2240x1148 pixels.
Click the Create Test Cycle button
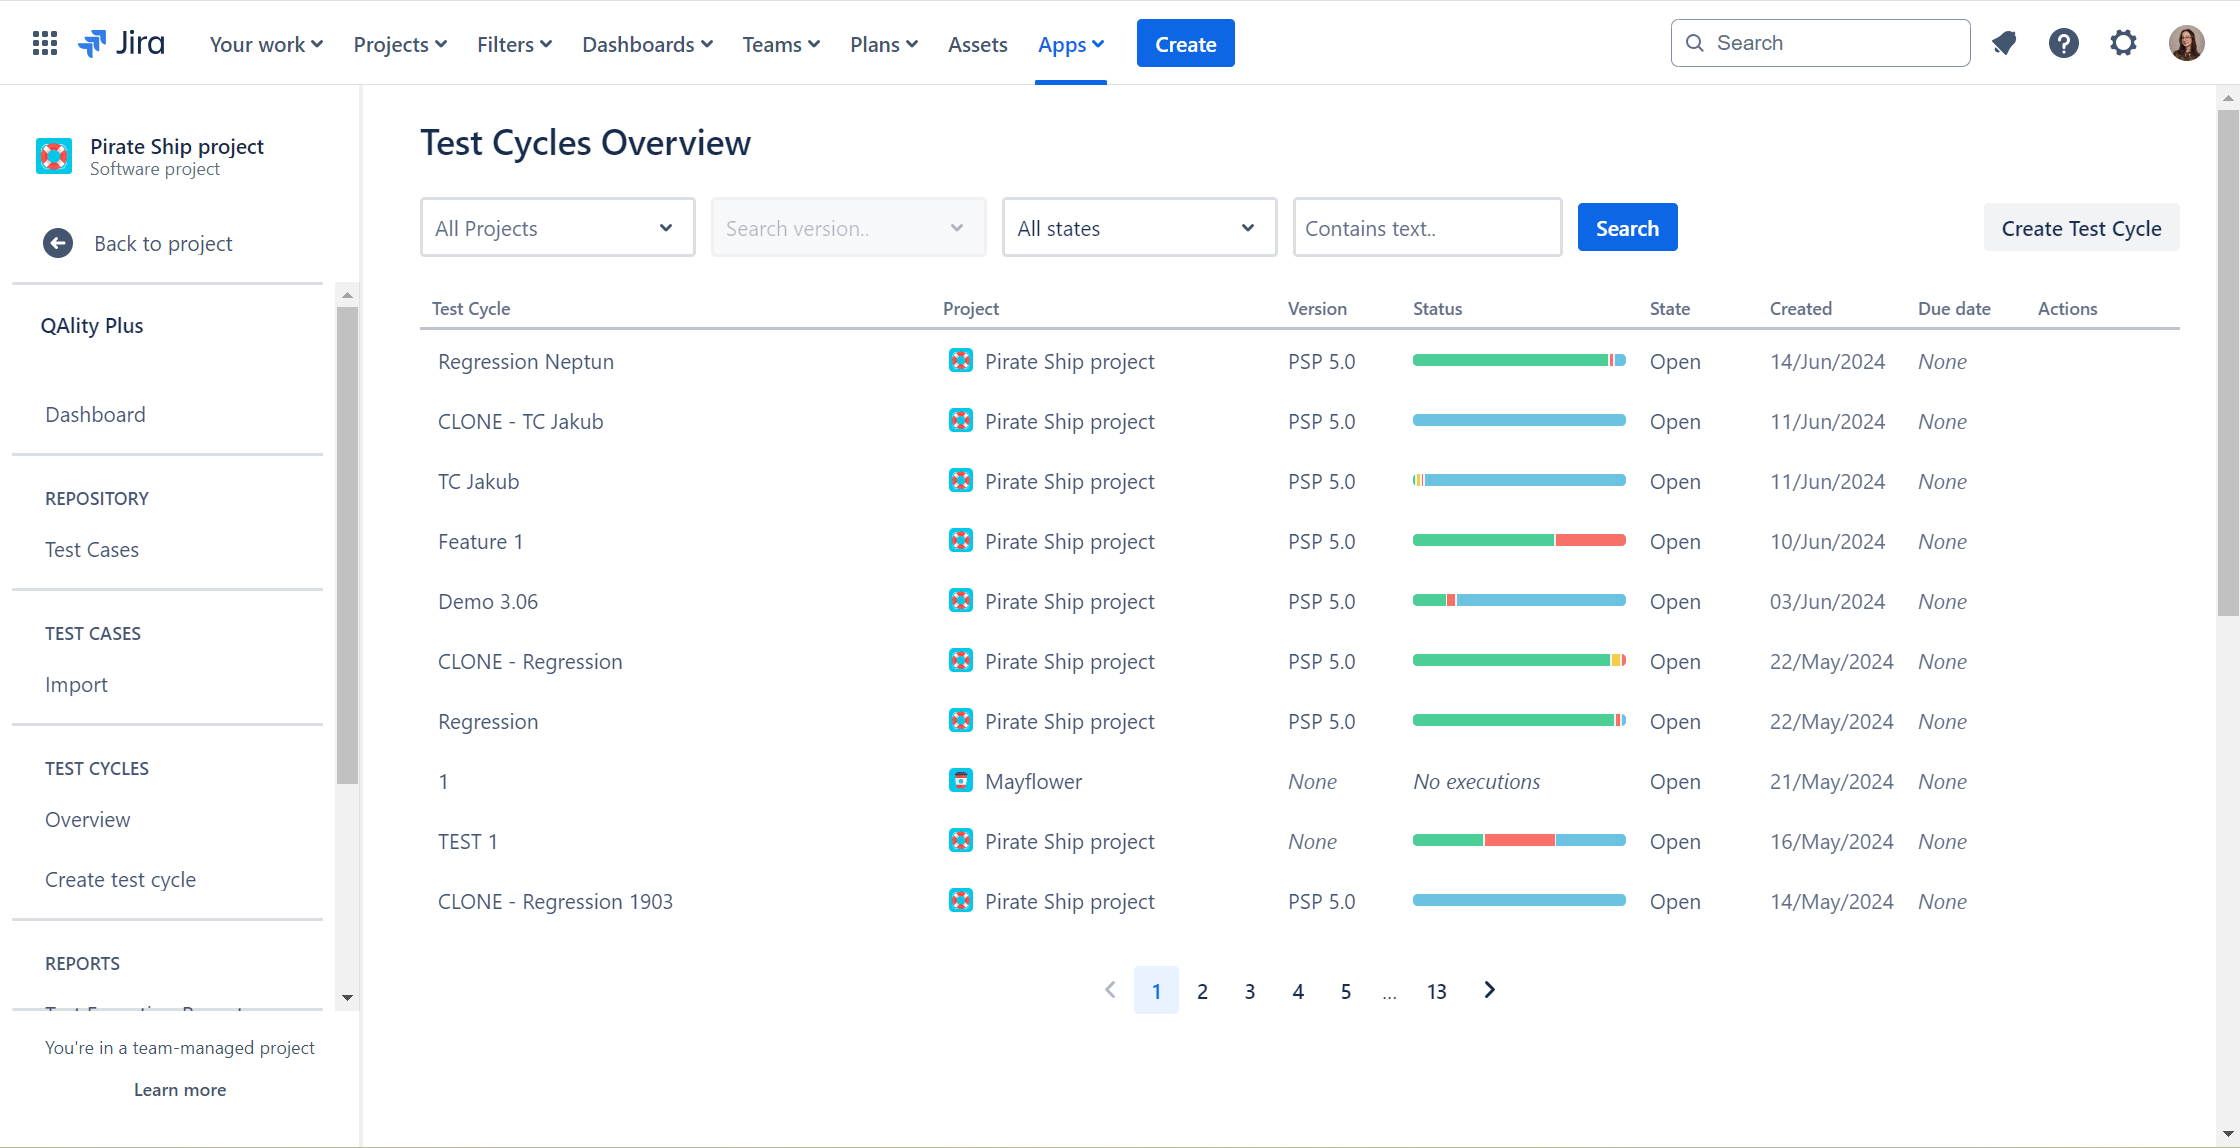(x=2081, y=227)
